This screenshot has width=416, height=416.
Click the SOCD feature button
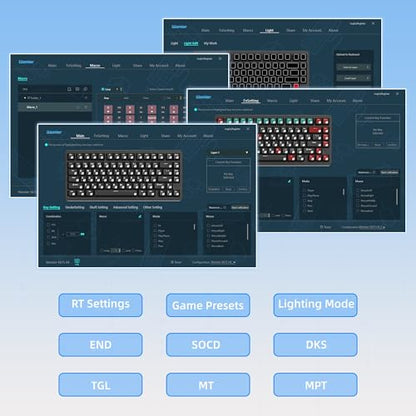pyautogui.click(x=208, y=345)
